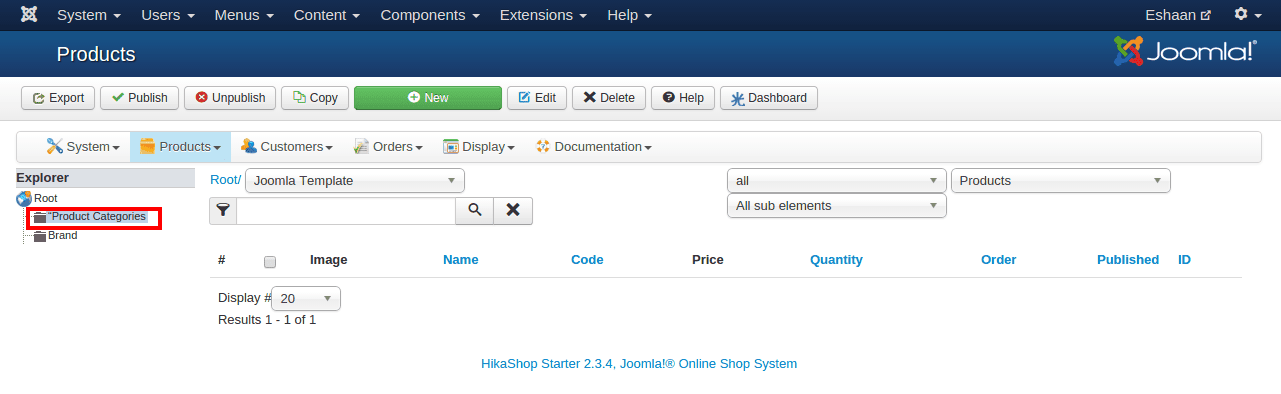Open the Components menu

point(430,15)
